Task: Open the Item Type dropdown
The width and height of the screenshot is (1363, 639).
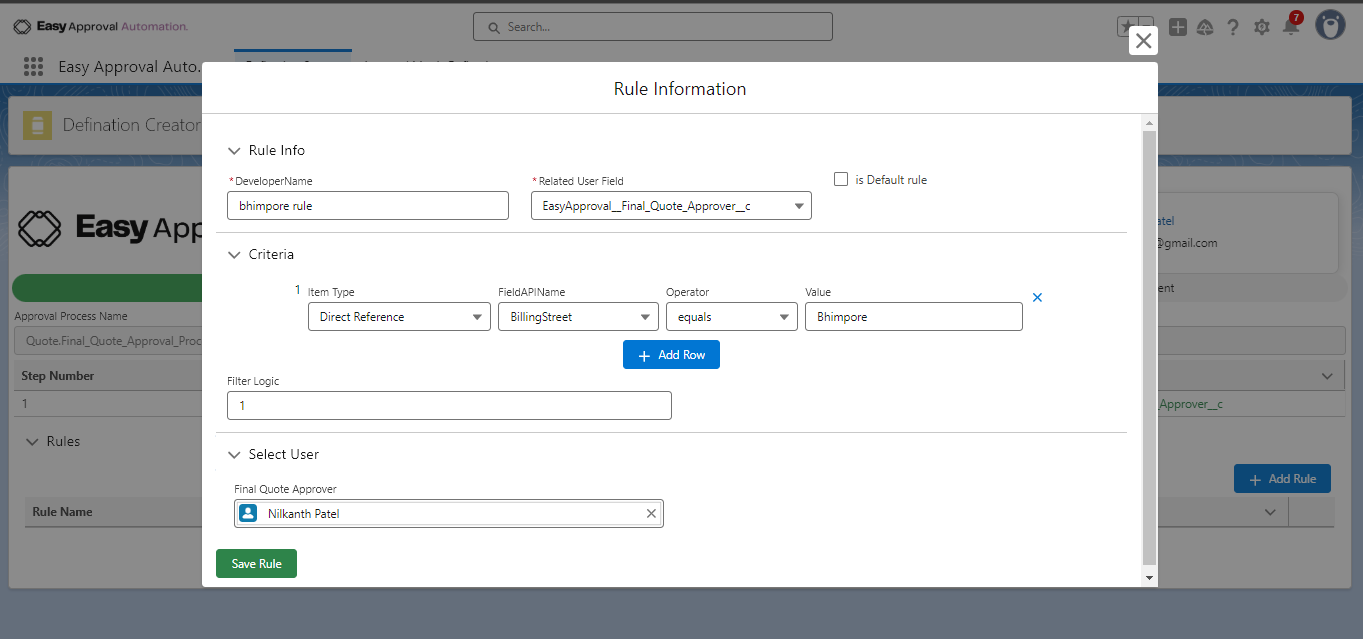Action: tap(398, 317)
